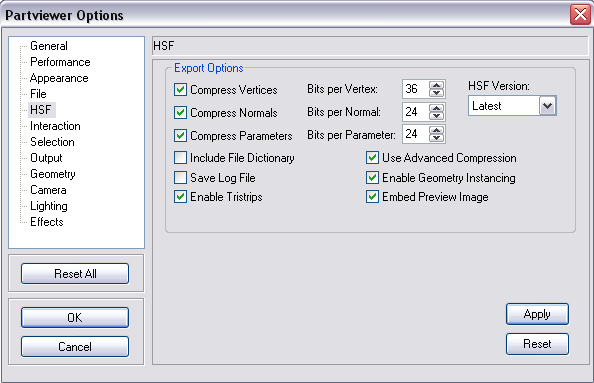Uncheck Use Advanced Compression
594x383 pixels.
(x=372, y=158)
